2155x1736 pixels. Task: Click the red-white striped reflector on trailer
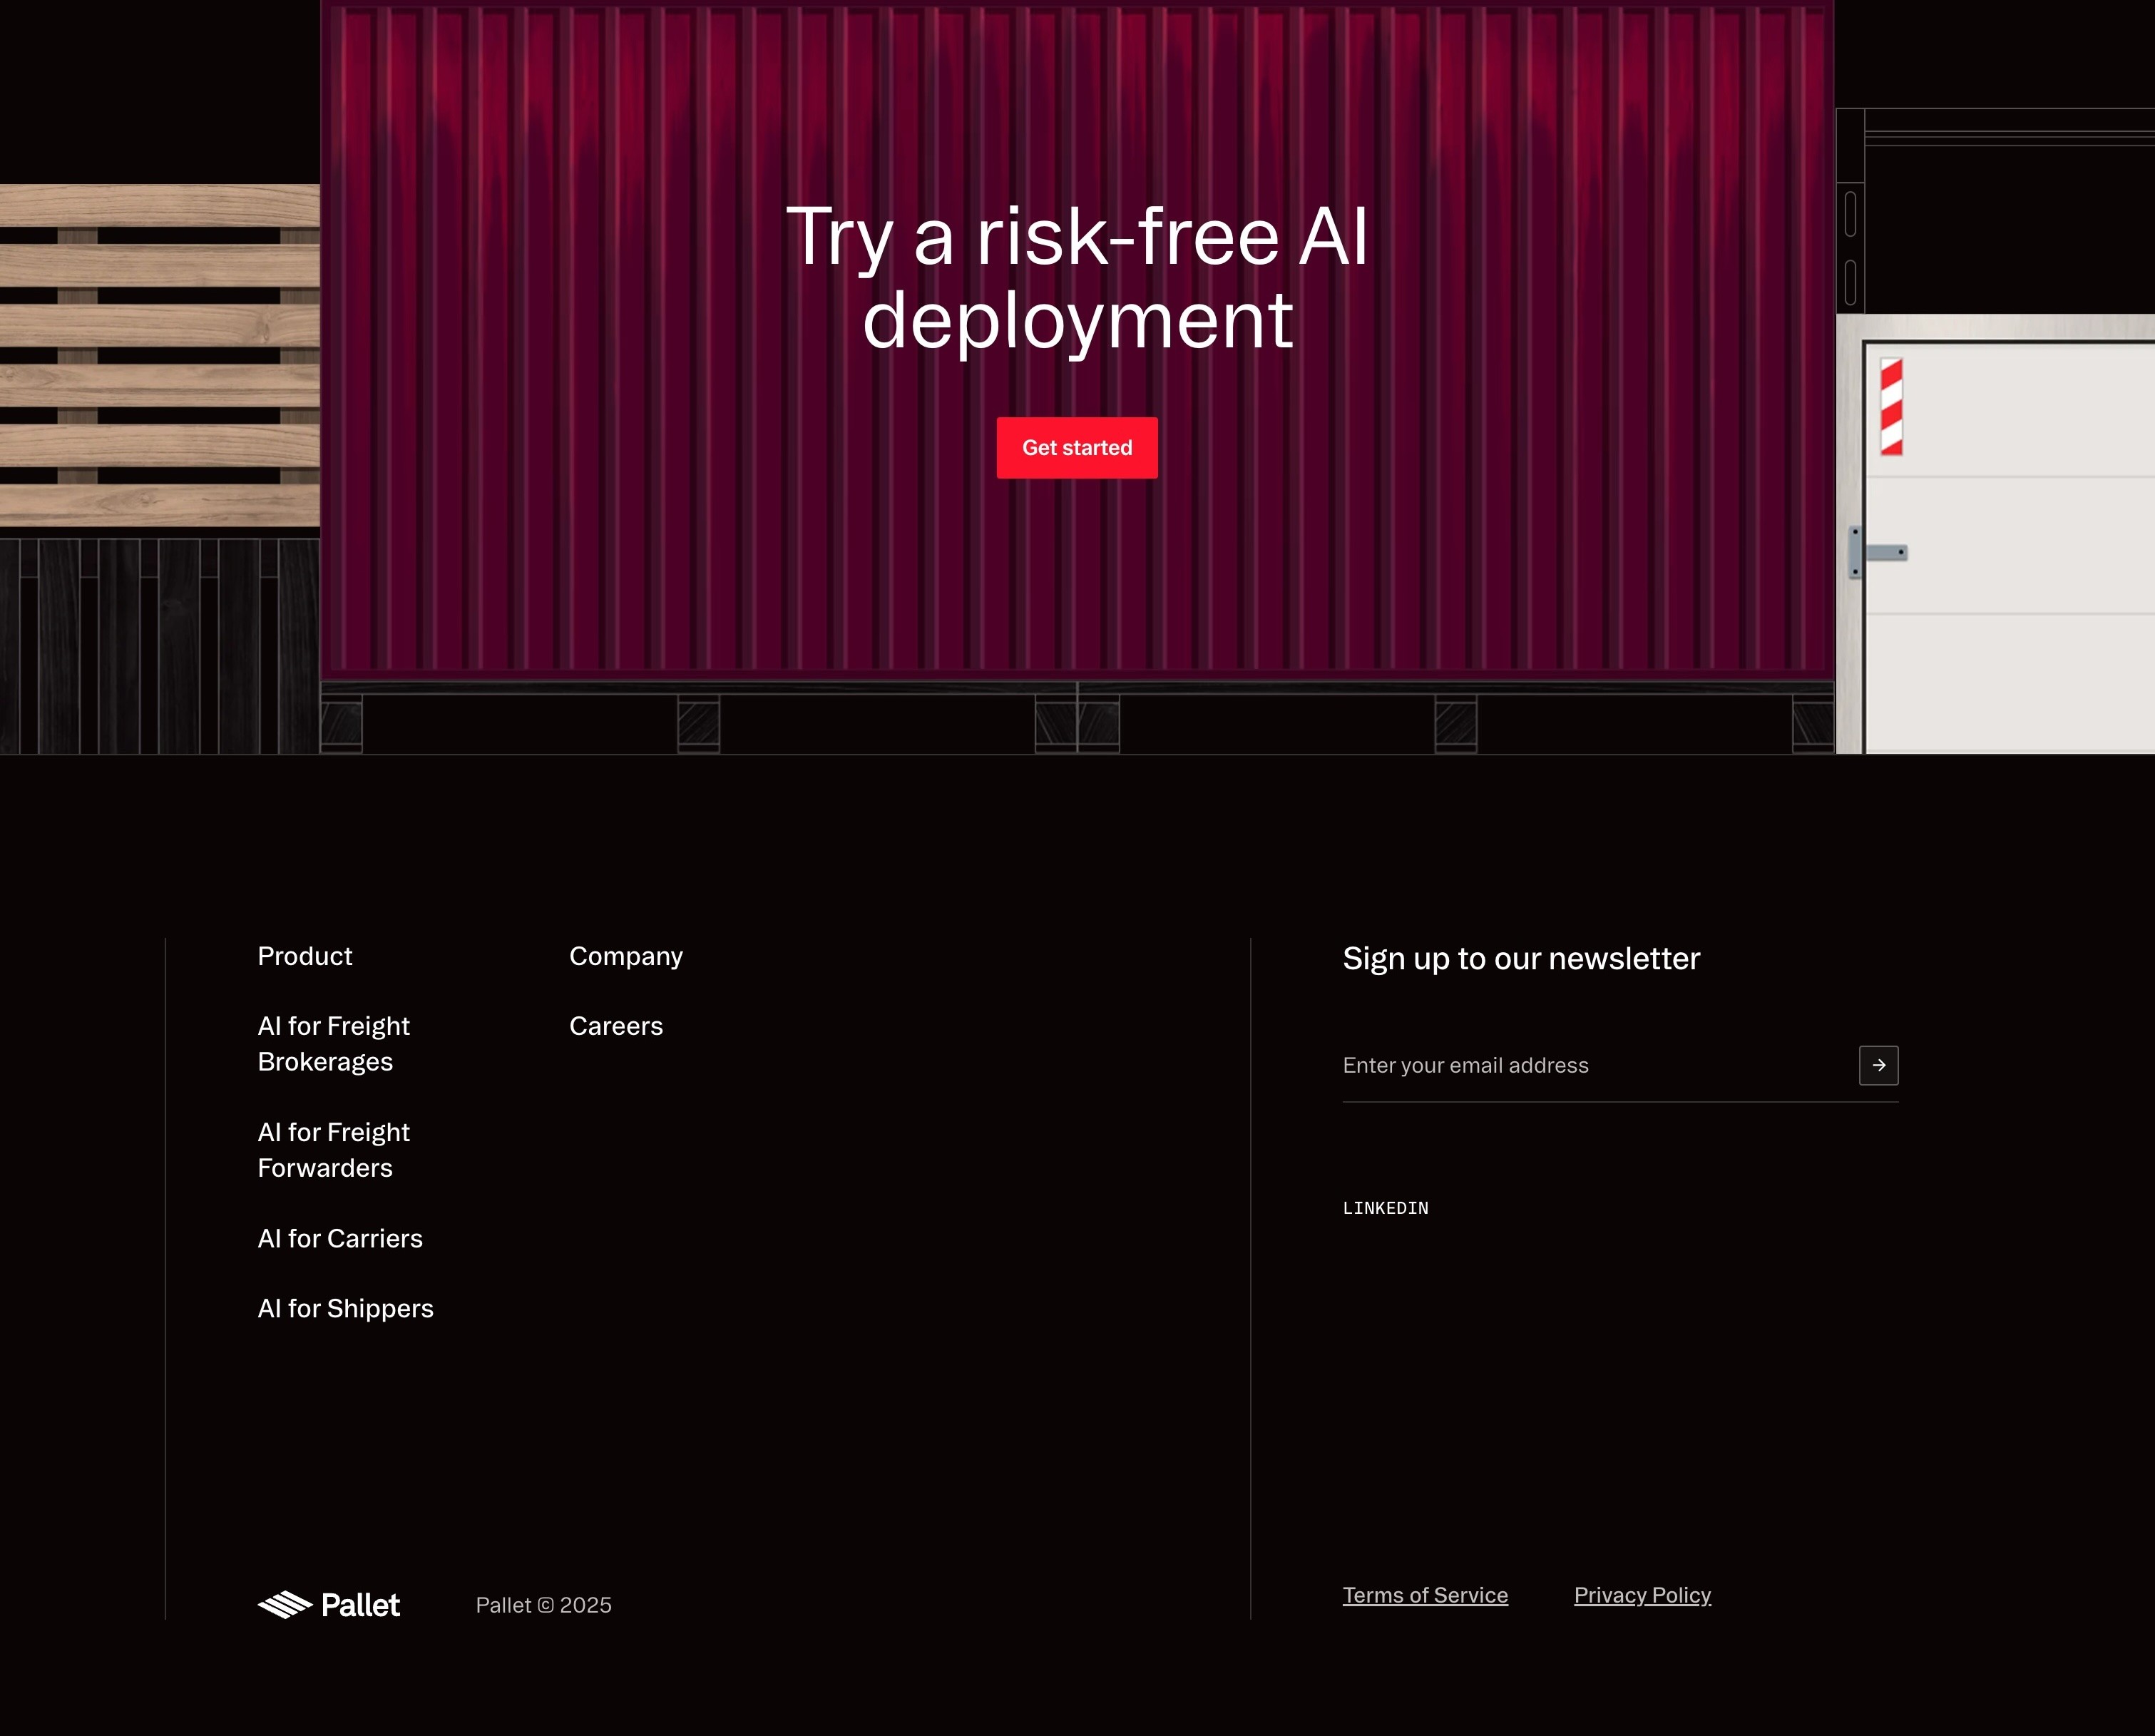click(1890, 407)
